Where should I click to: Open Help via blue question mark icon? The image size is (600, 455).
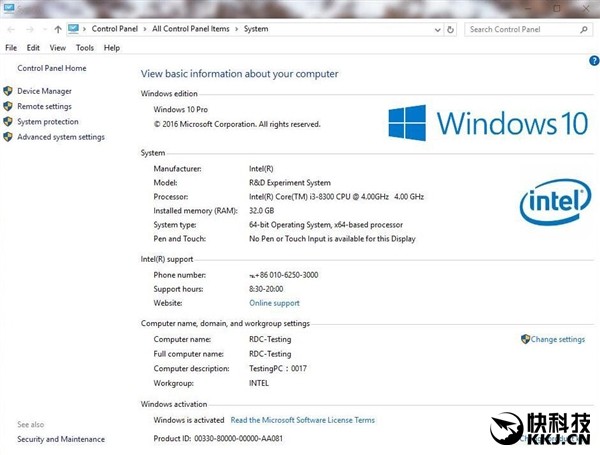pyautogui.click(x=594, y=60)
